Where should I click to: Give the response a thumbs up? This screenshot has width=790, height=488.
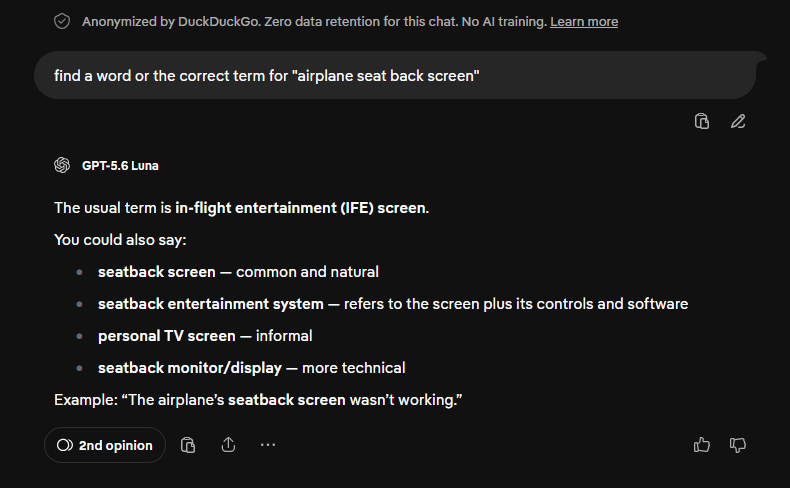[x=702, y=445]
